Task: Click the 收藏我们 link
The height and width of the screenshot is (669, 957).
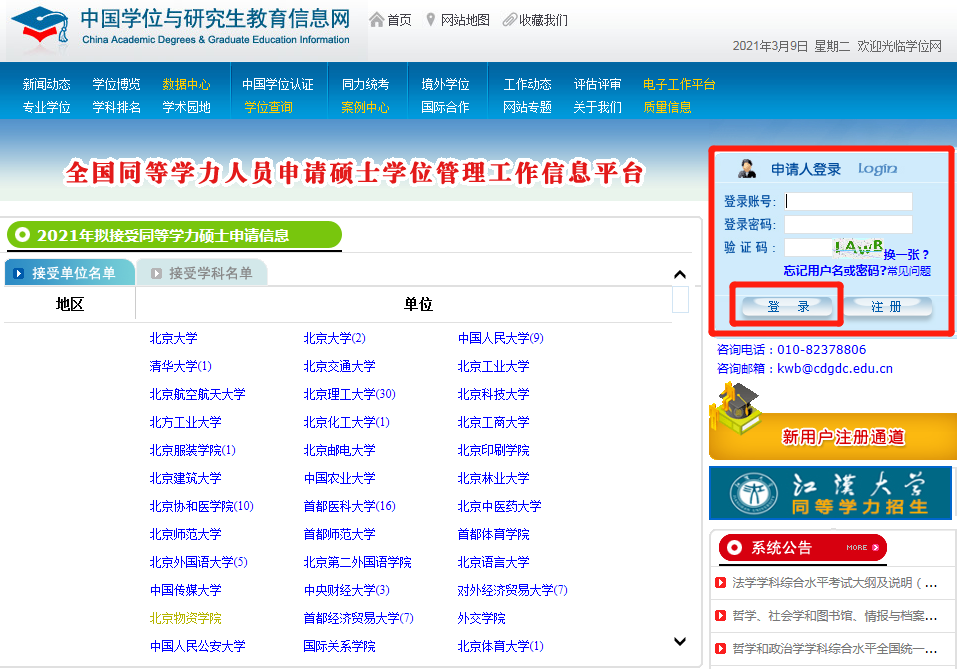Action: pyautogui.click(x=543, y=20)
